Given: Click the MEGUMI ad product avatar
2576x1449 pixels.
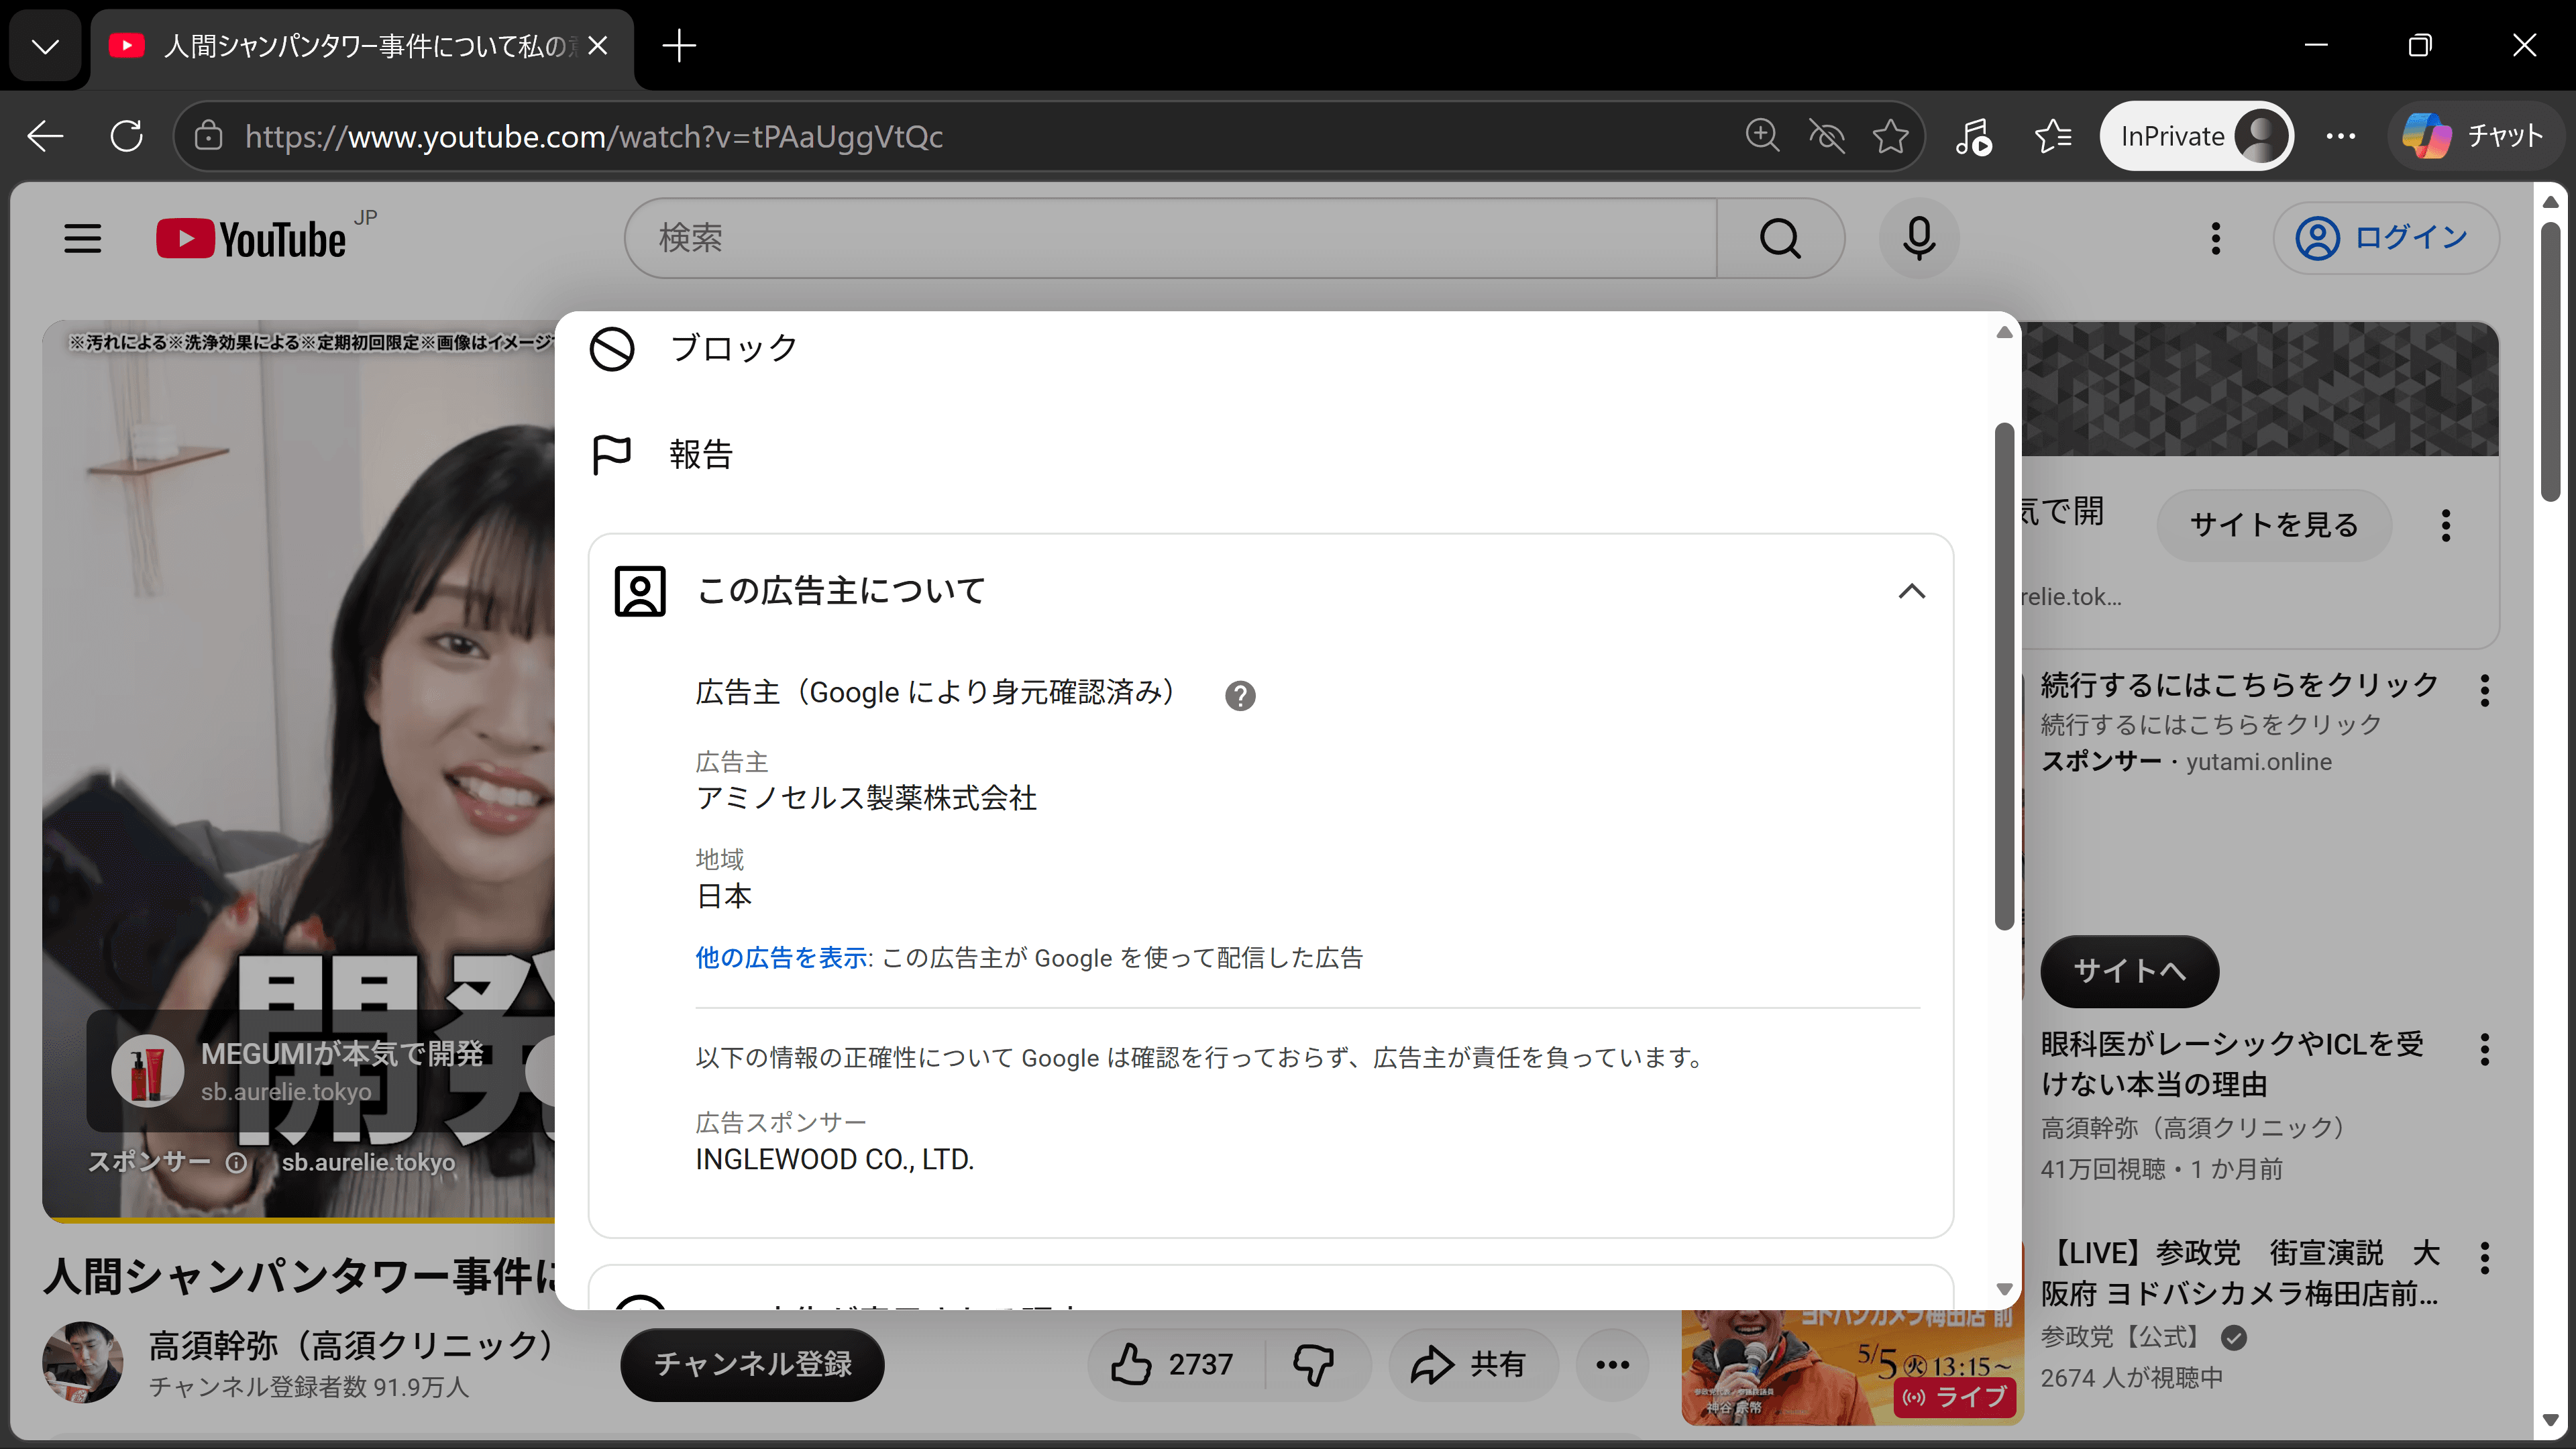Looking at the screenshot, I should [147, 1071].
